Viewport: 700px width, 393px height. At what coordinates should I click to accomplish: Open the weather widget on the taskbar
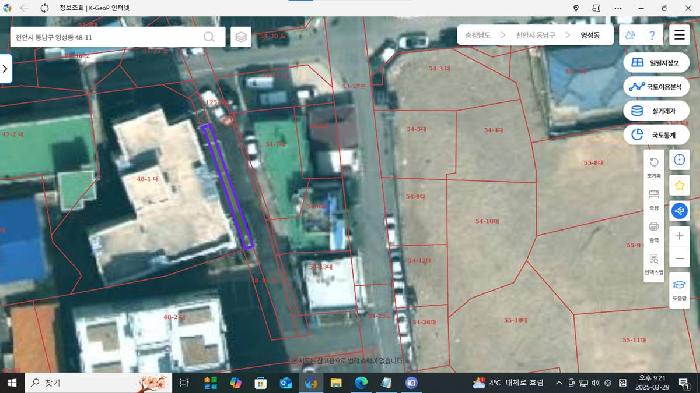coord(508,383)
